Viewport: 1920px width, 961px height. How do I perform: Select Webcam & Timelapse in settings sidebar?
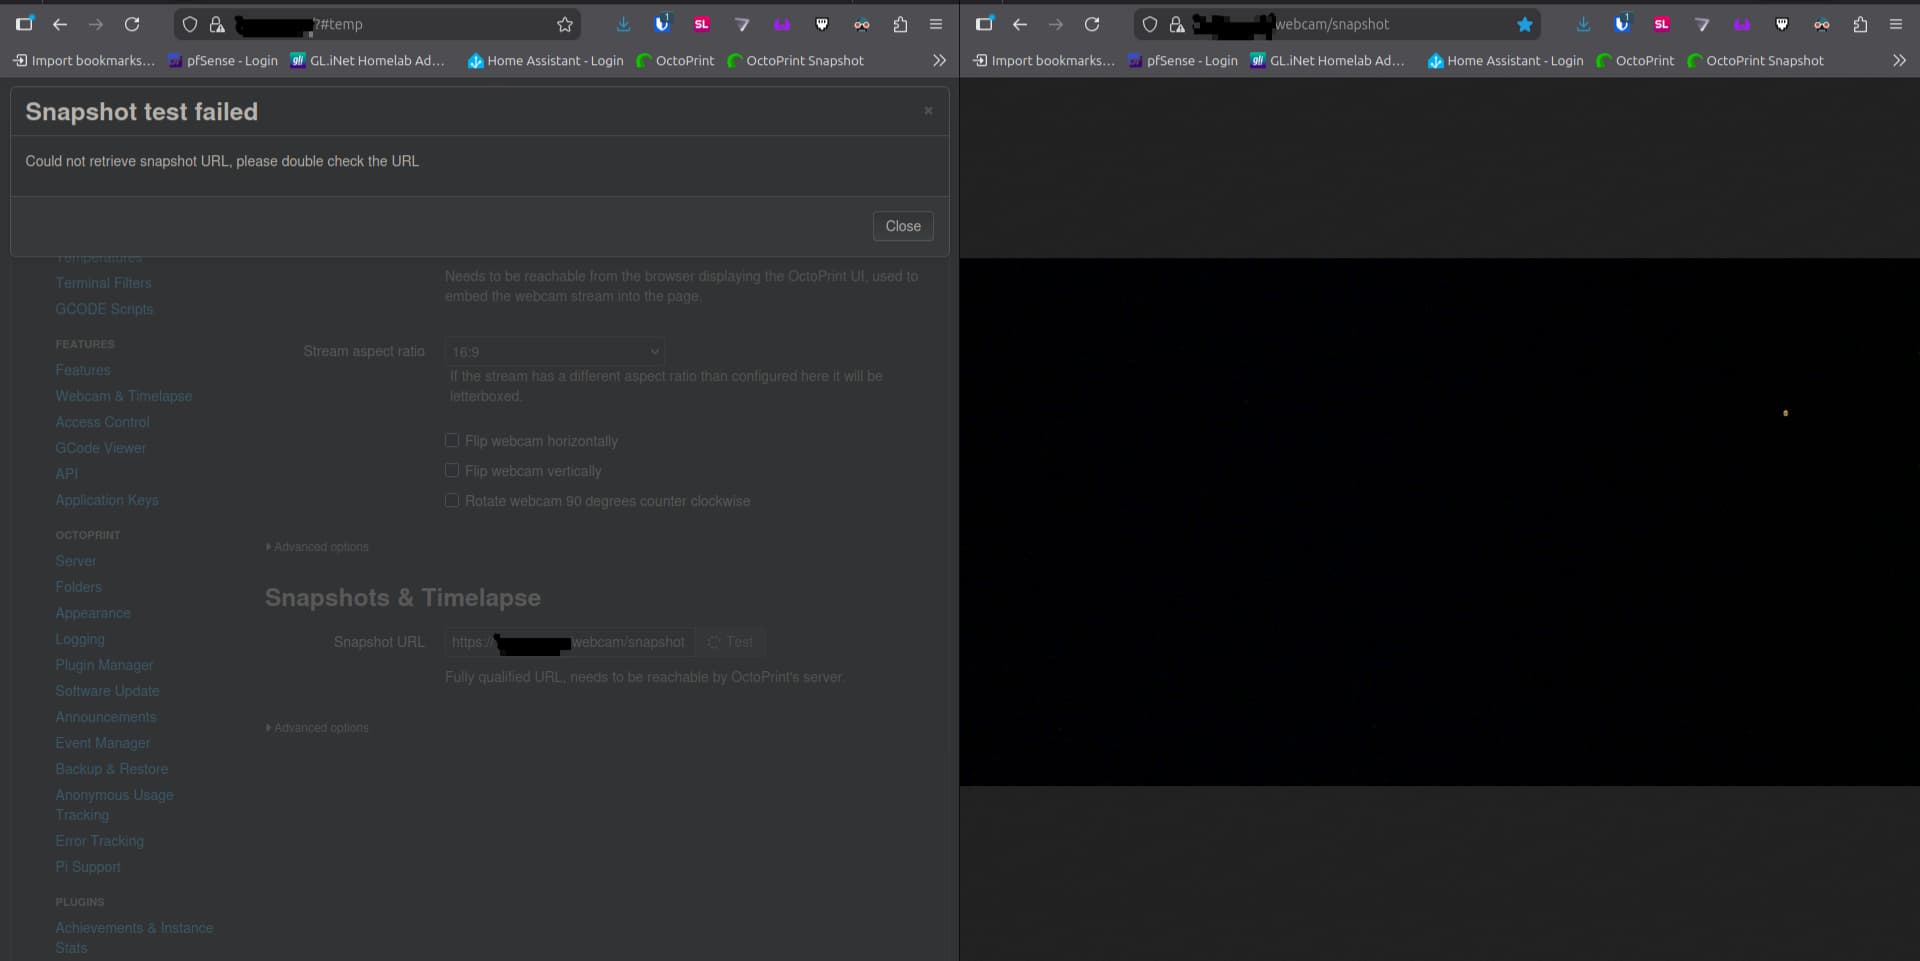(123, 396)
